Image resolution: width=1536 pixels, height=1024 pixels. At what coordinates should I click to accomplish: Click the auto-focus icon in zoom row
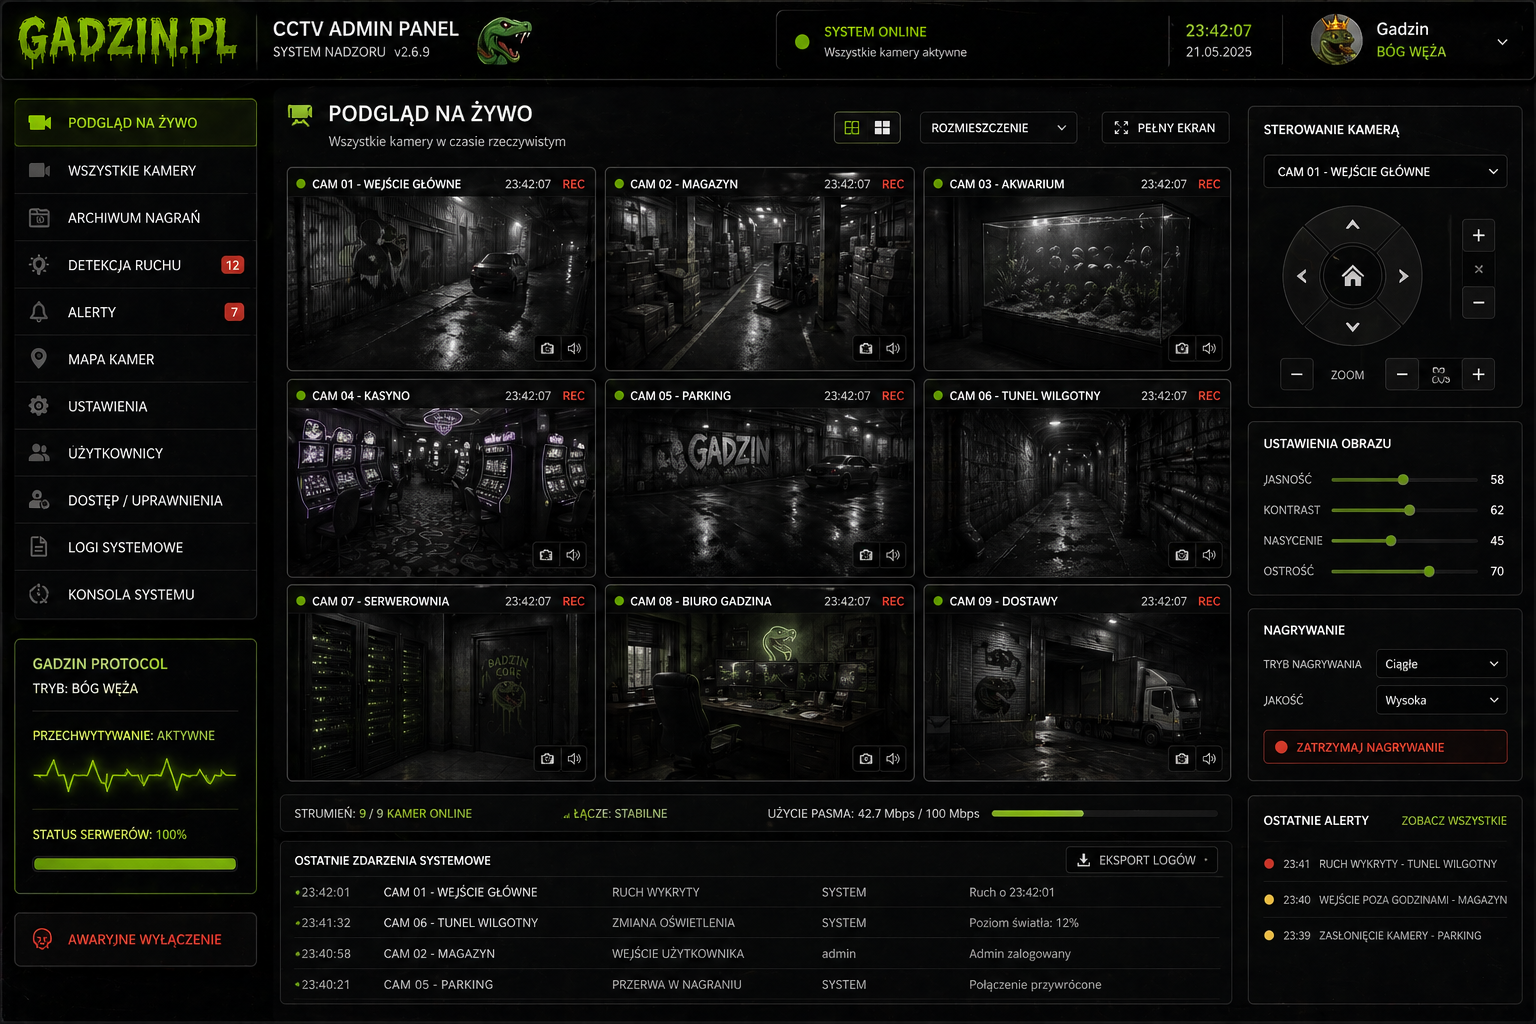(1440, 375)
